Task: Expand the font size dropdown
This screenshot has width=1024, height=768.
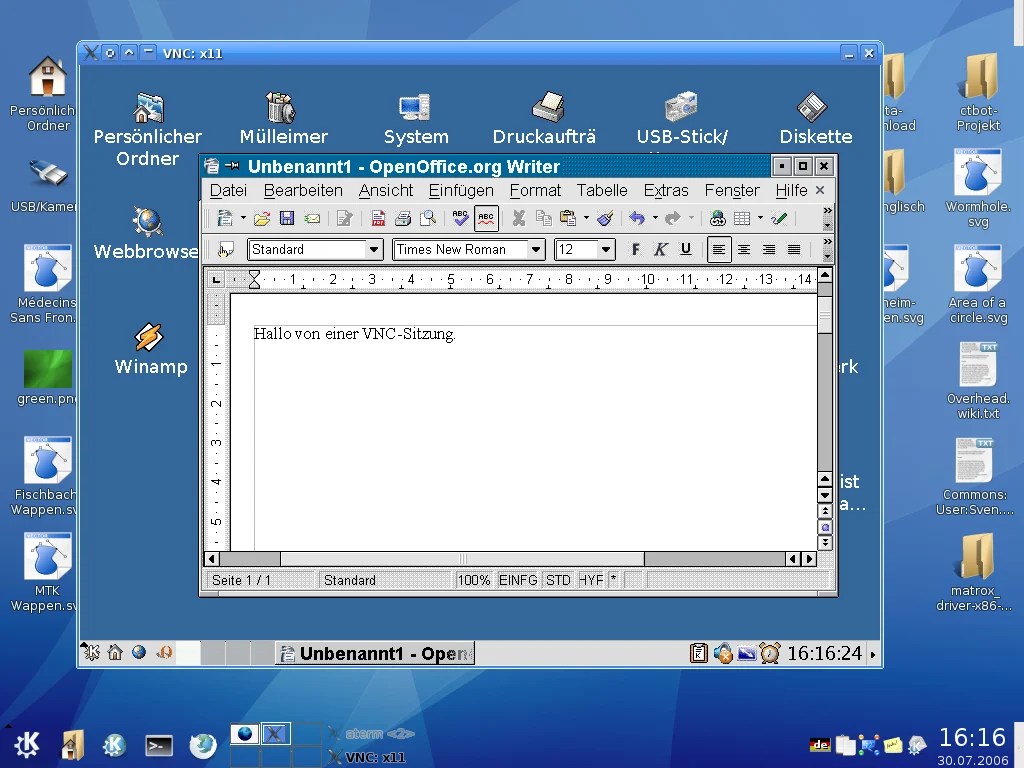Action: 604,247
